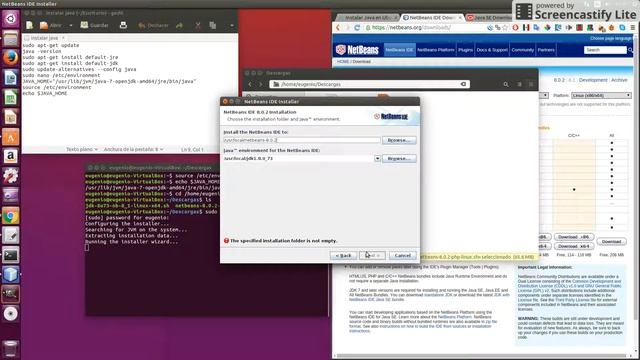Select gedit 'instalar java' document tab
Viewport: 640px width, 360px height.
pos(44,38)
